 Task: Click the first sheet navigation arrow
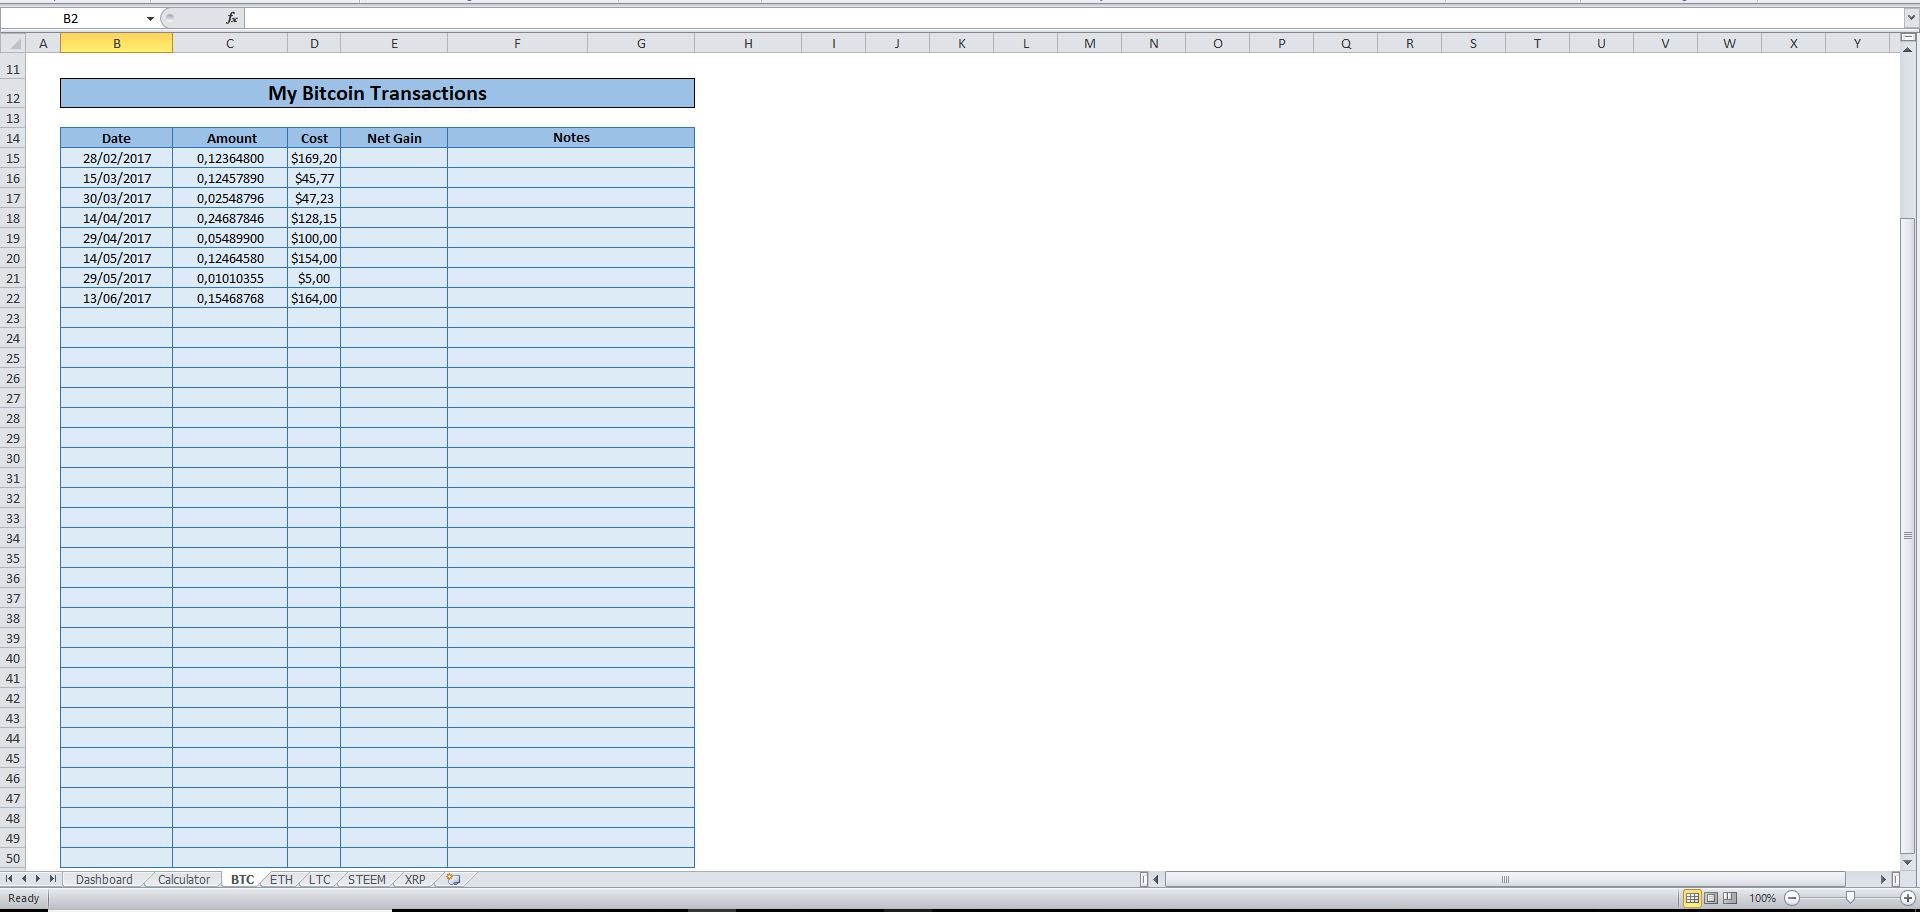click(x=8, y=880)
